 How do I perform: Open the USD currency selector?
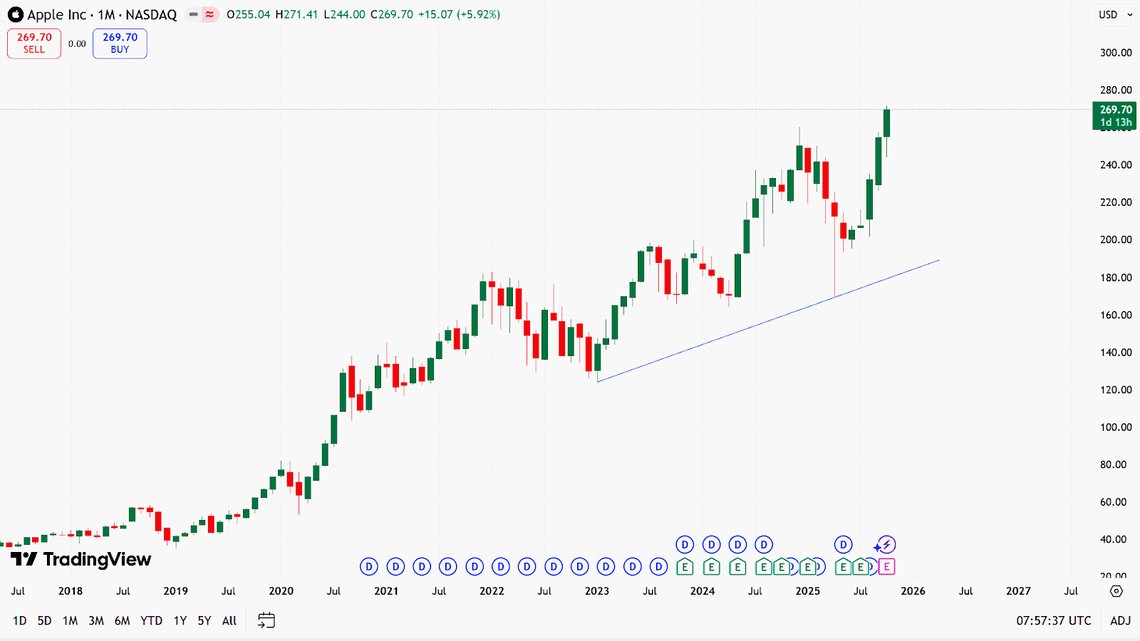coord(1108,15)
